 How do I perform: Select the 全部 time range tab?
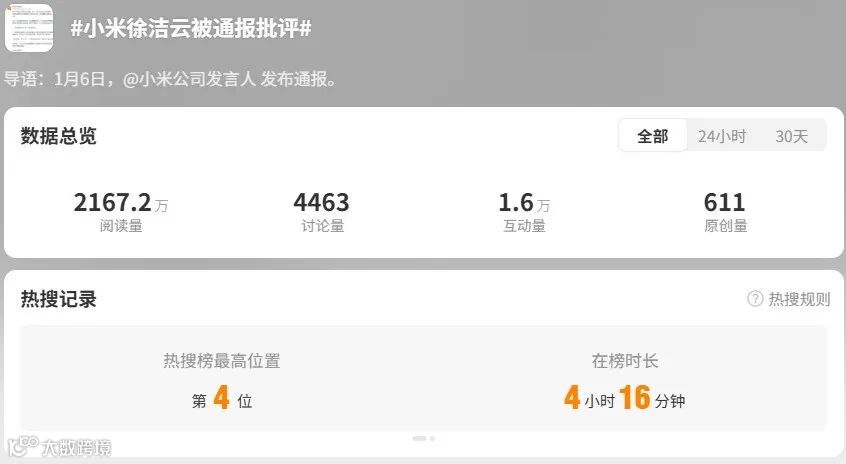pos(653,135)
